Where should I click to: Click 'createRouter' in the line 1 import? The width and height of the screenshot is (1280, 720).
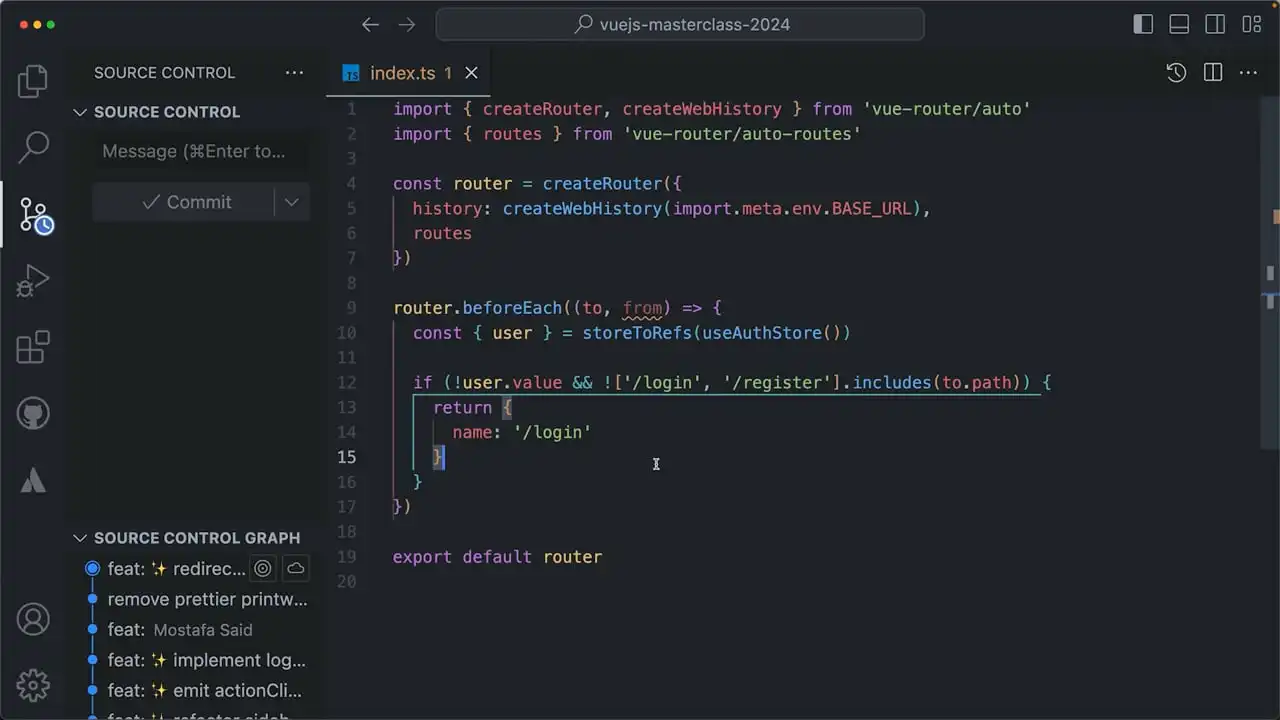542,109
